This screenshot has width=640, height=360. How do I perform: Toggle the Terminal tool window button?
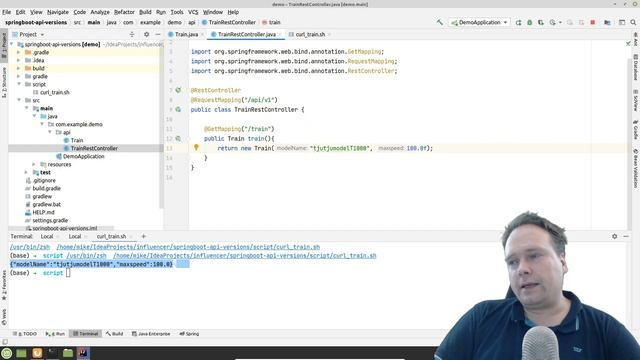coord(86,333)
